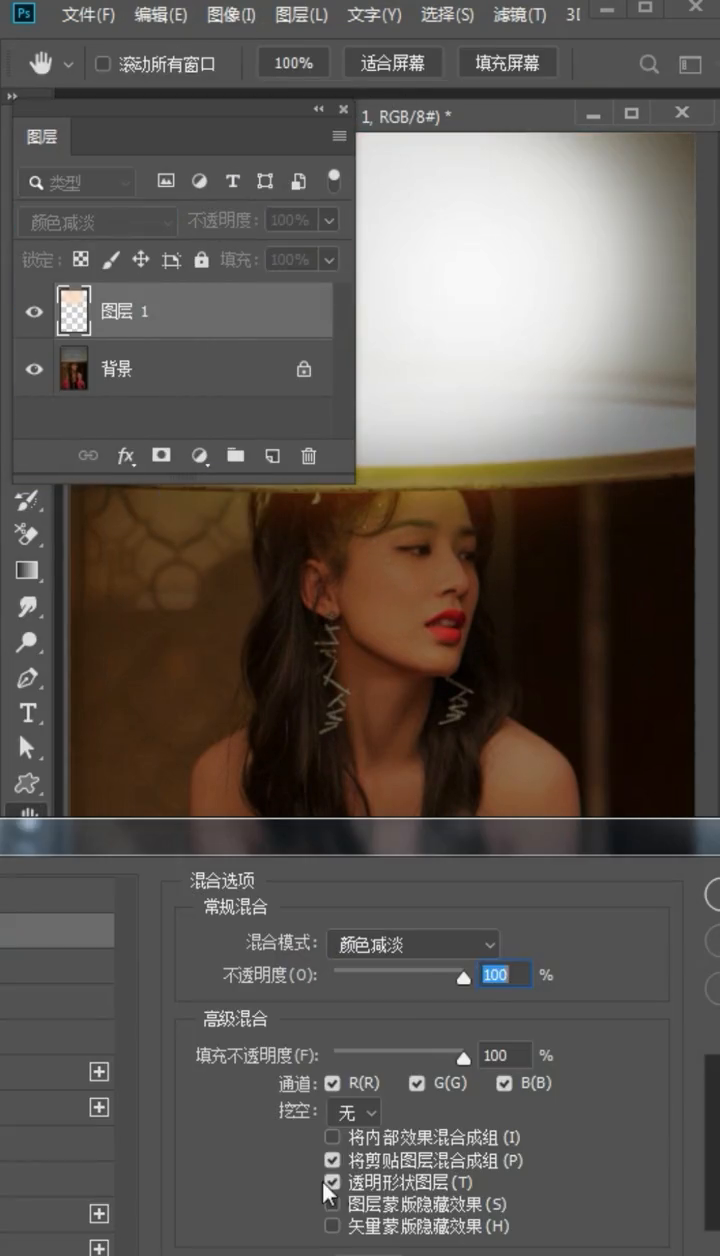Screen dimensions: 720x1256
Task: Hide the 图层 1 layer visibility
Action: click(34, 311)
